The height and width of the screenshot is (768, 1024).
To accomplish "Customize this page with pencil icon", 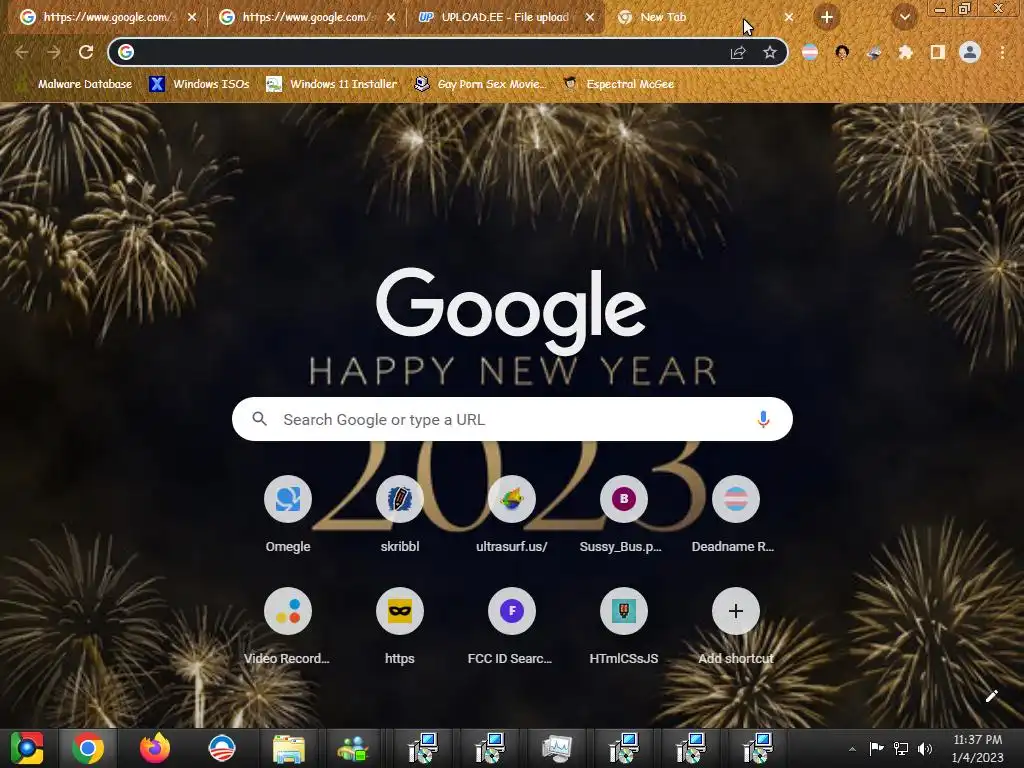I will tap(991, 696).
